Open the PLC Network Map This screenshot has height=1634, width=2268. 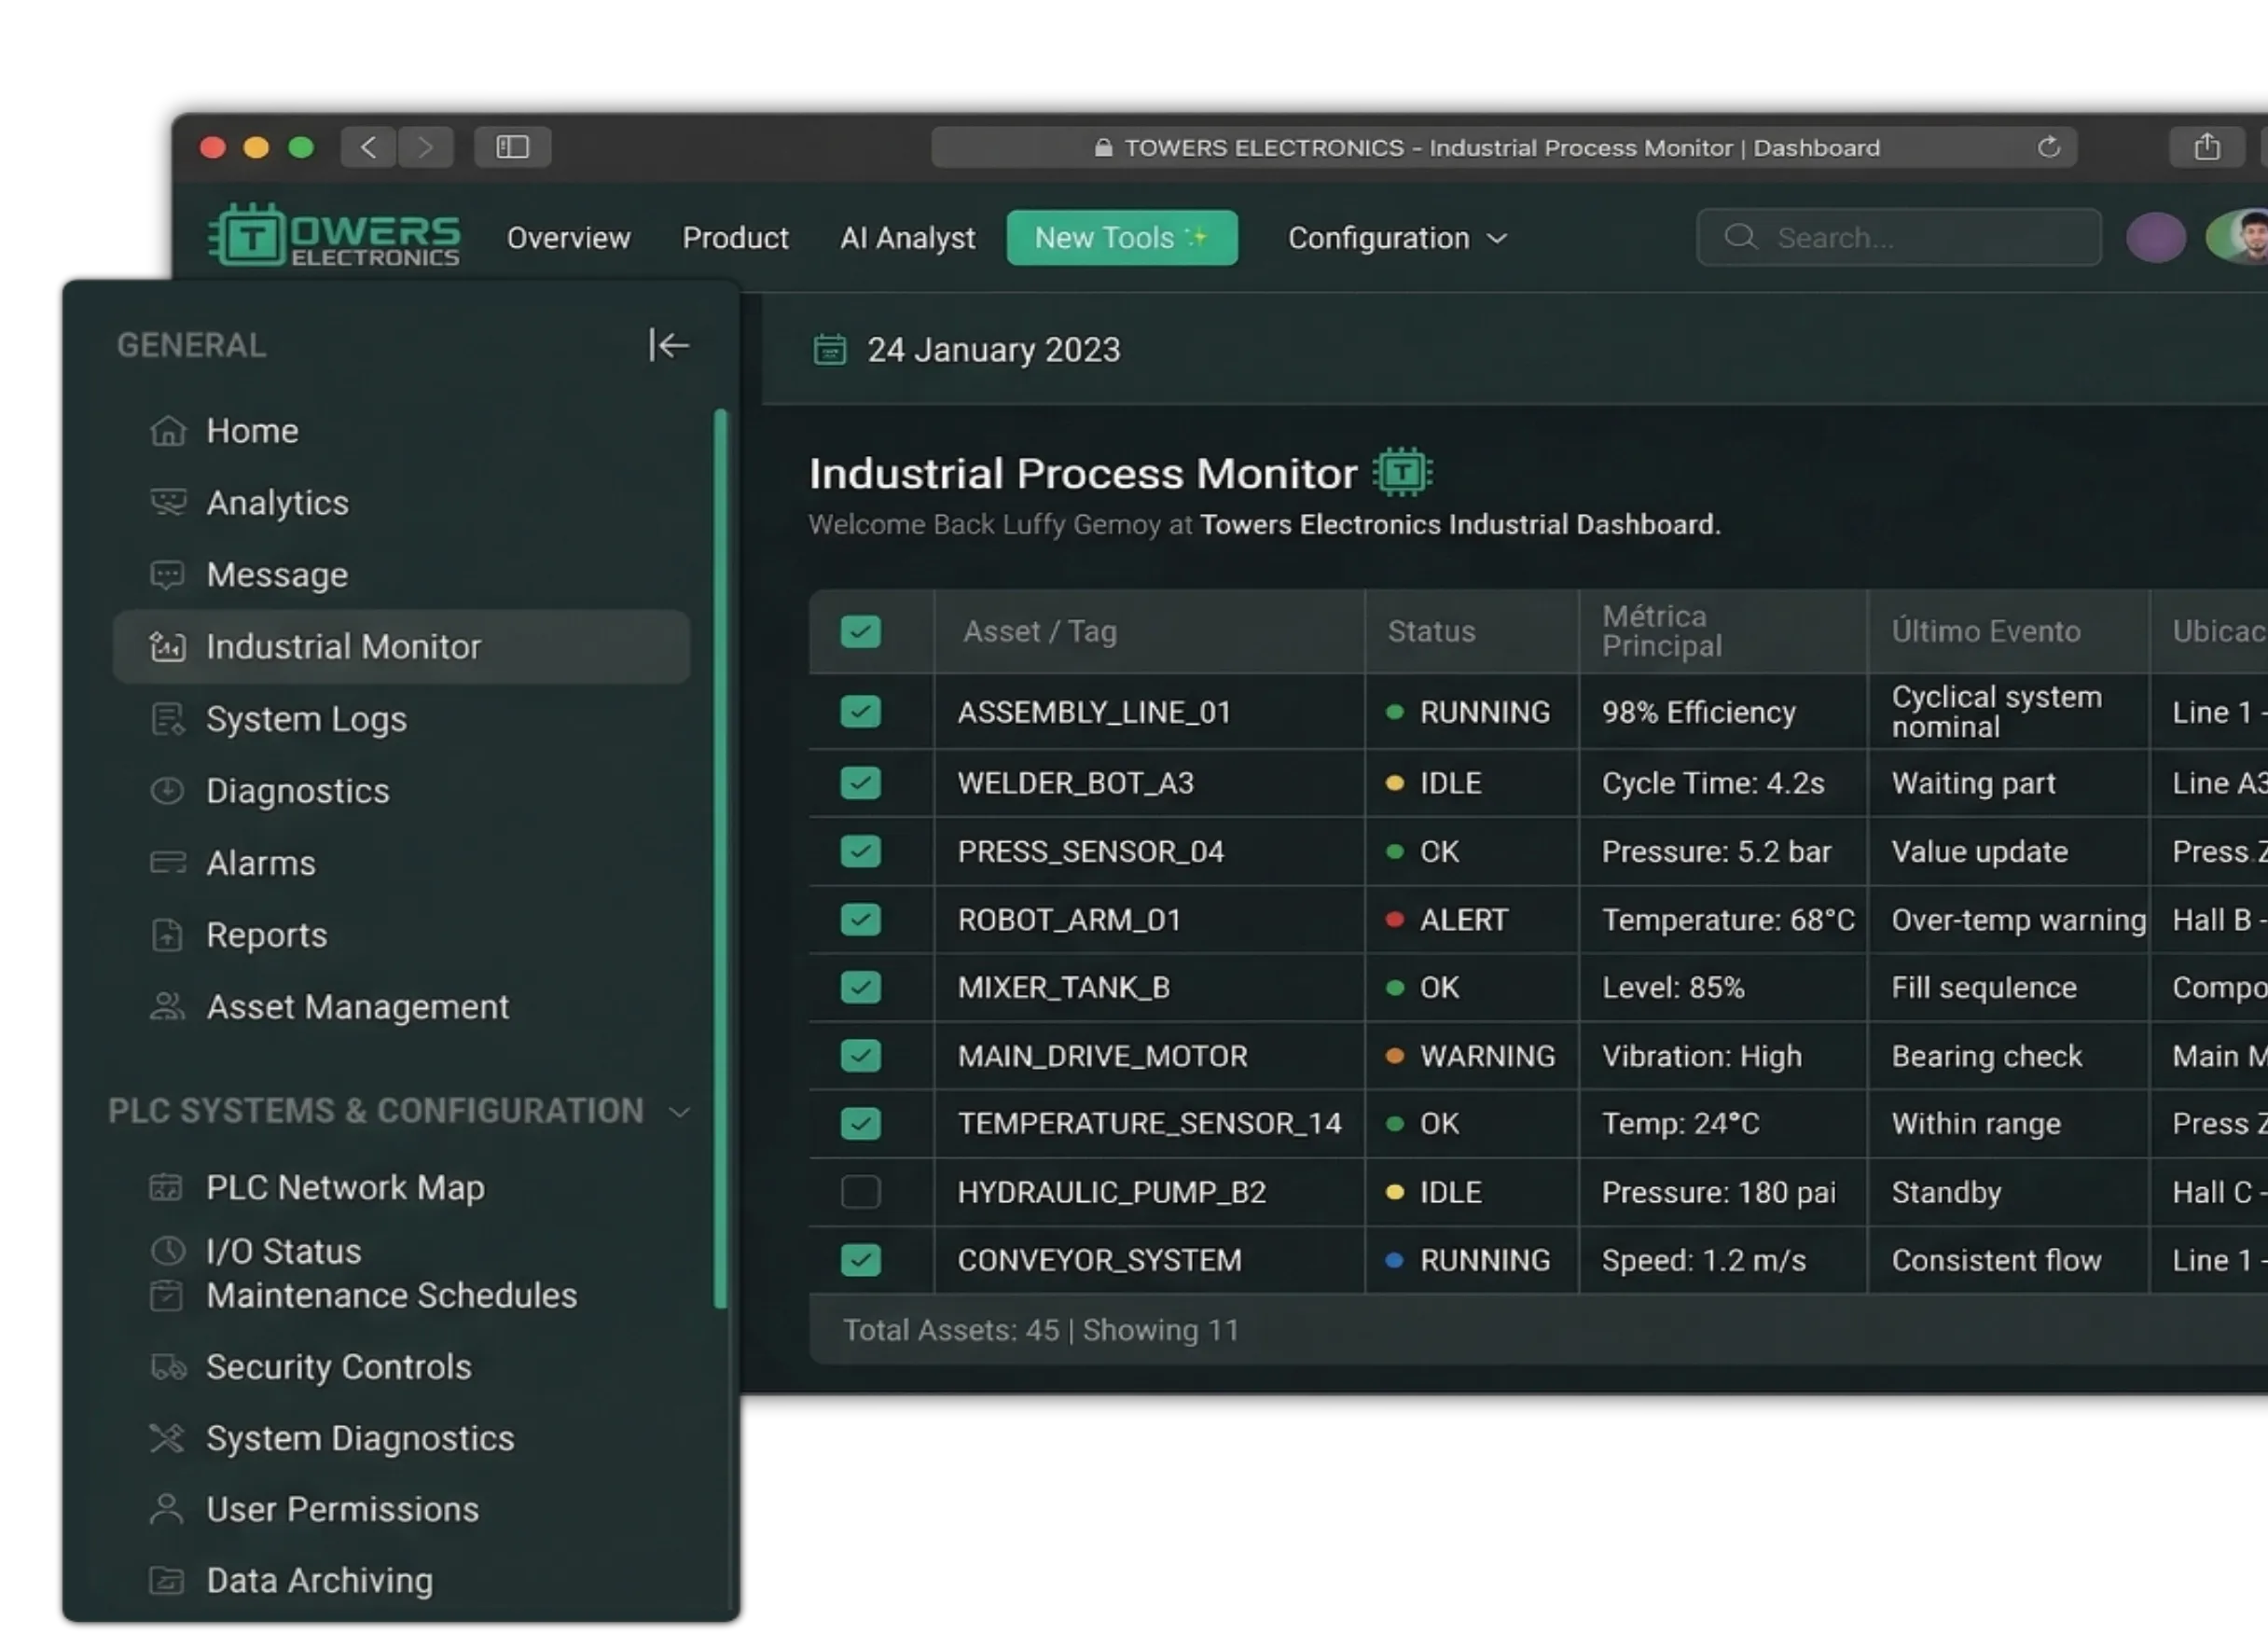(x=344, y=1187)
